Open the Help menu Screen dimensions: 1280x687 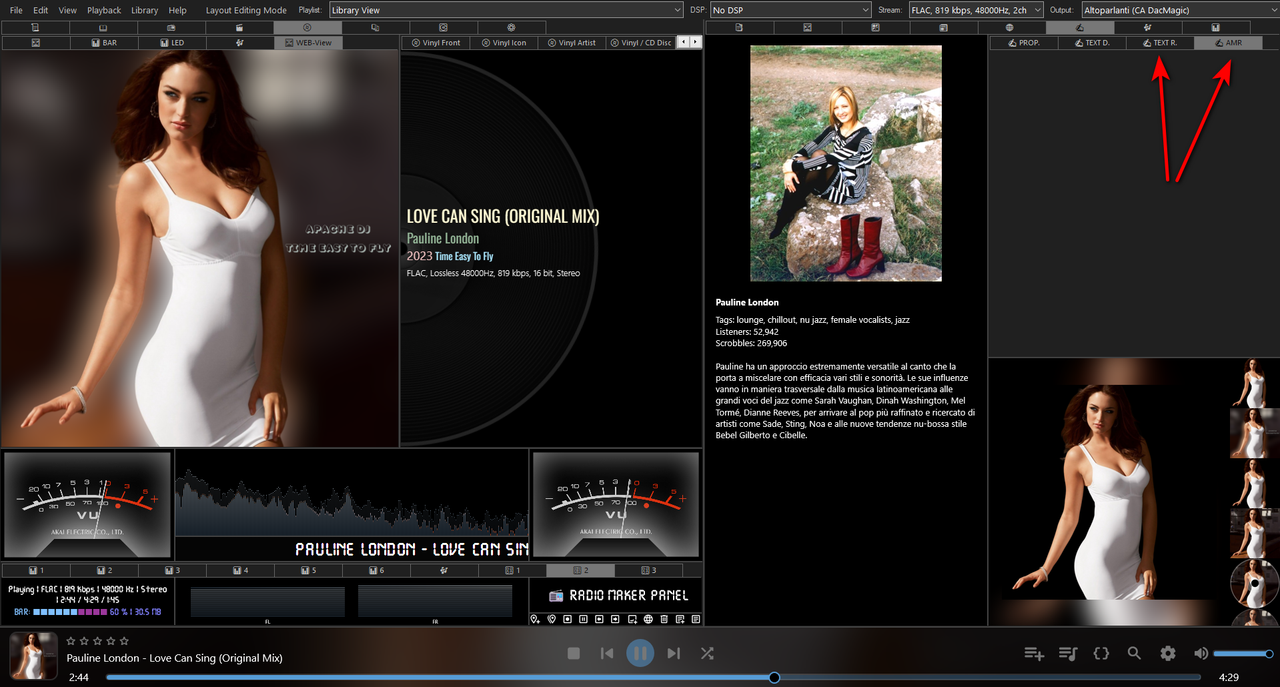tap(178, 10)
